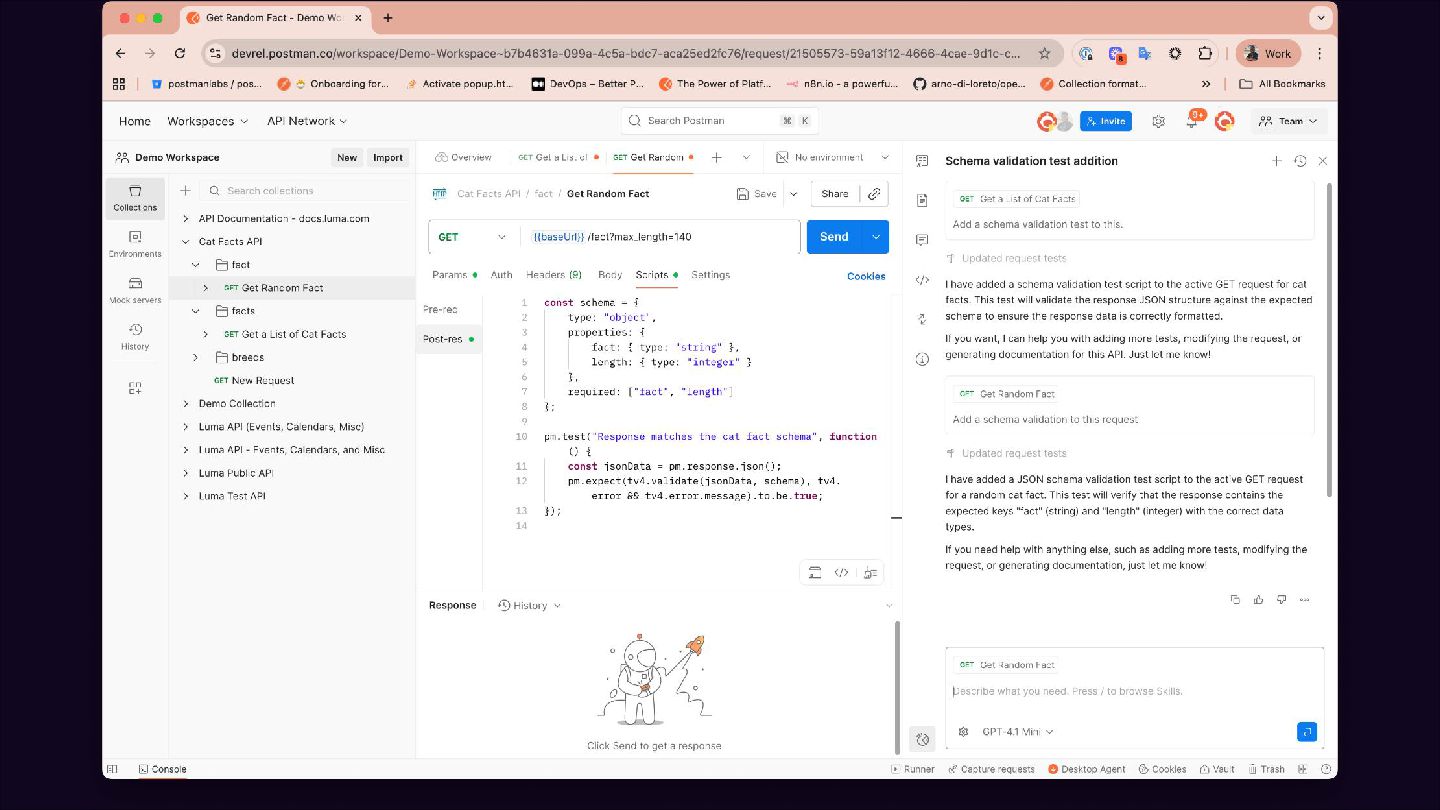Image resolution: width=1440 pixels, height=810 pixels.
Task: Click the copy request link icon
Action: pos(874,194)
